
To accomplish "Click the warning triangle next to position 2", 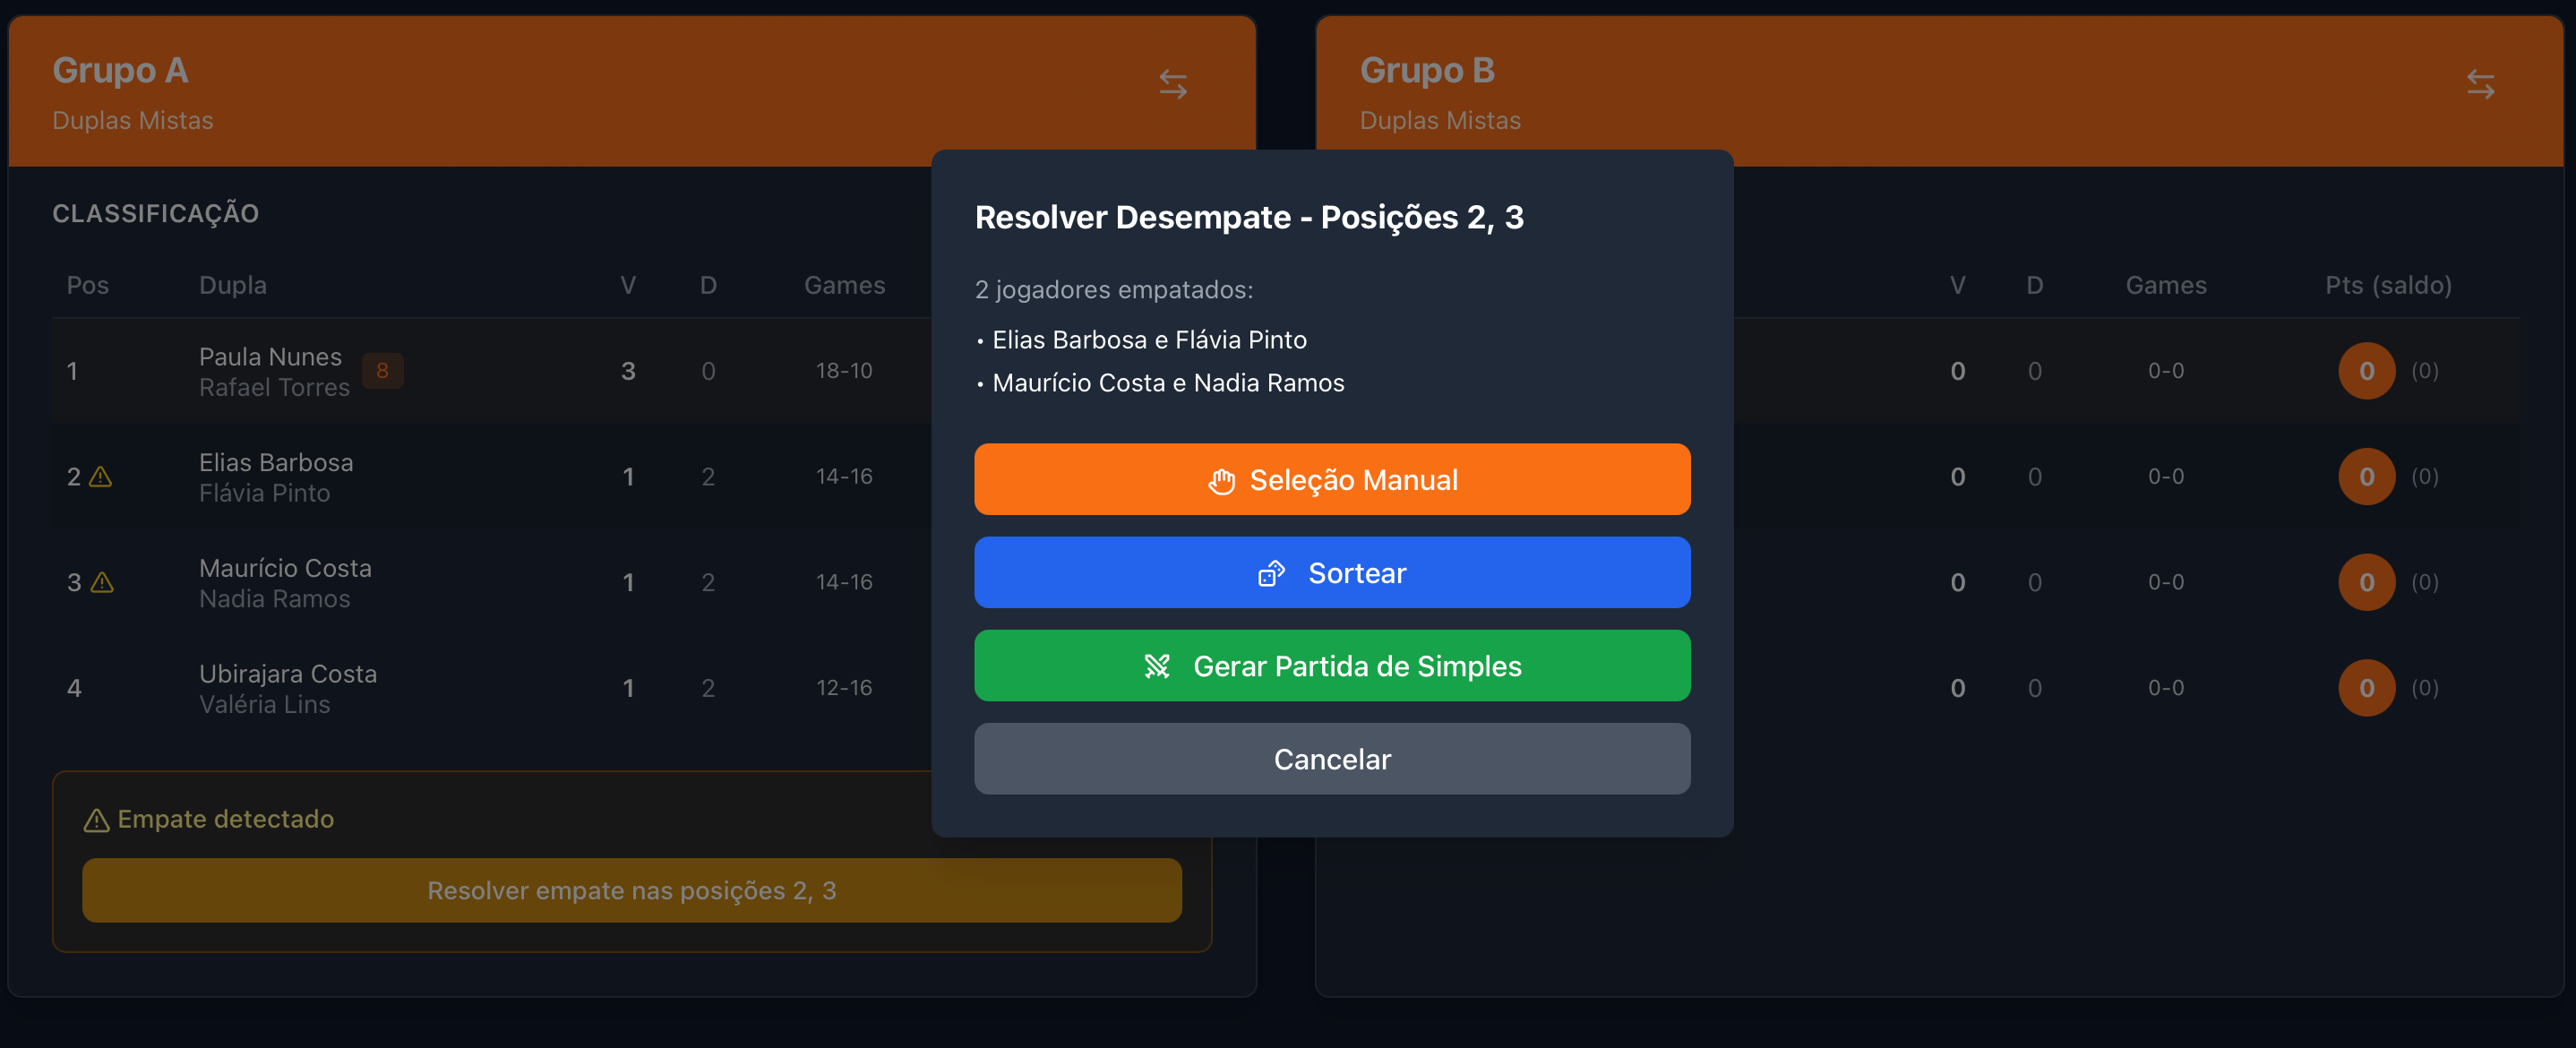I will (101, 478).
